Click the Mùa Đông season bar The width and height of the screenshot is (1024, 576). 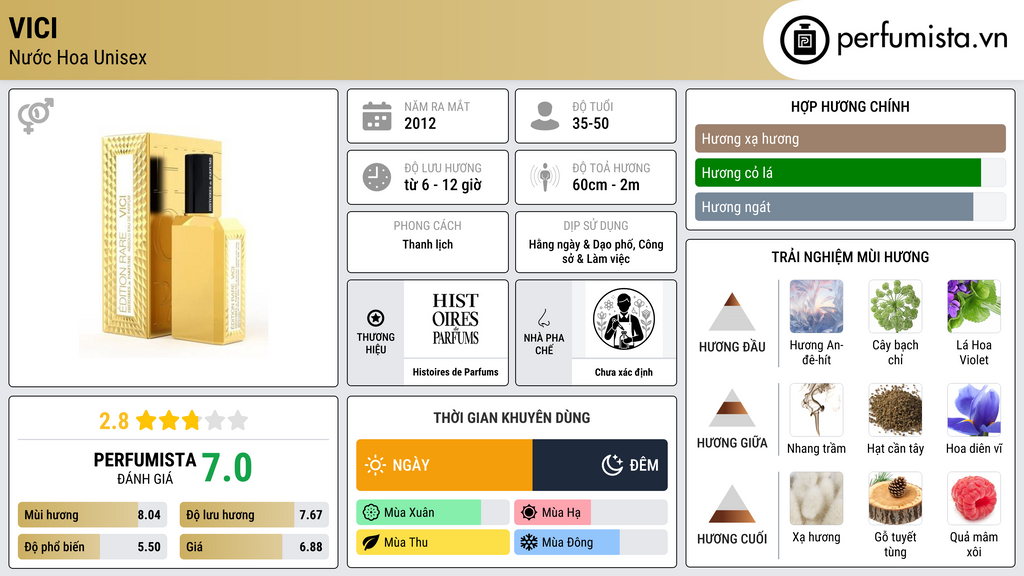tap(591, 543)
